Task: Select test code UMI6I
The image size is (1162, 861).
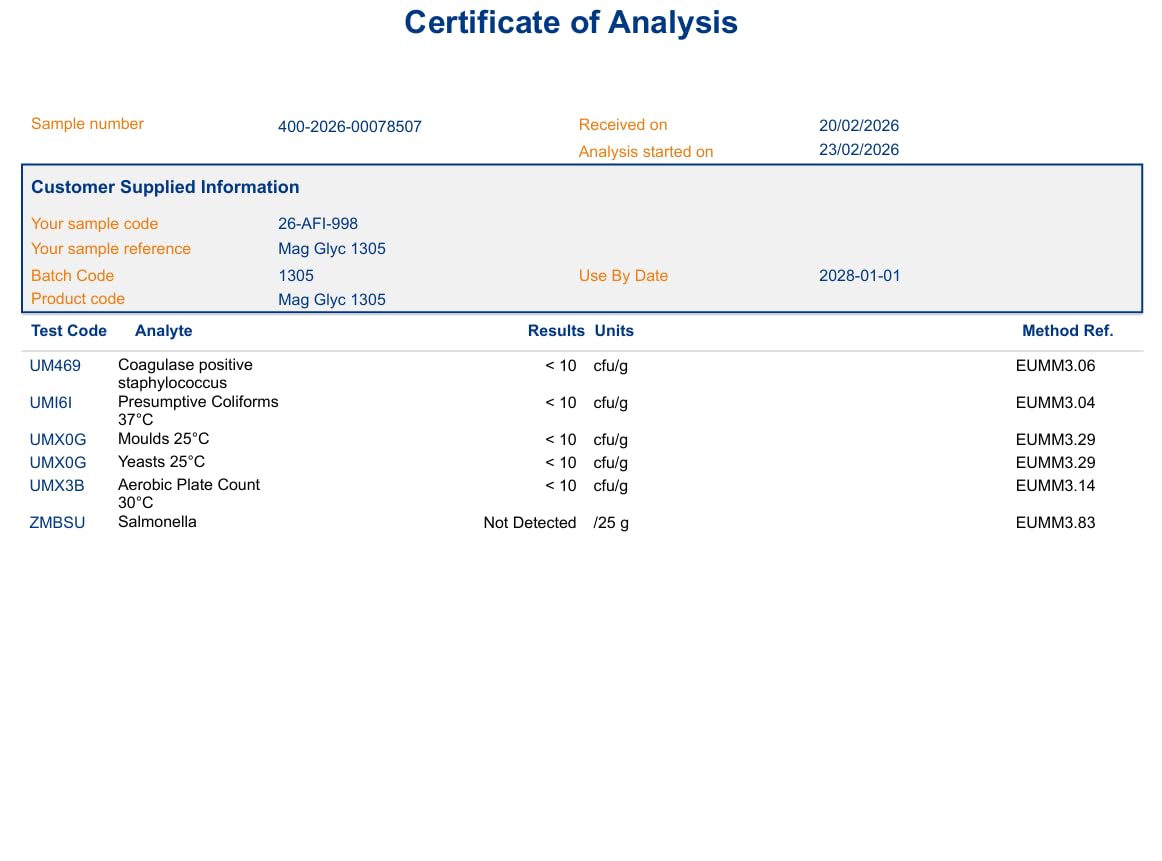Action: (50, 402)
